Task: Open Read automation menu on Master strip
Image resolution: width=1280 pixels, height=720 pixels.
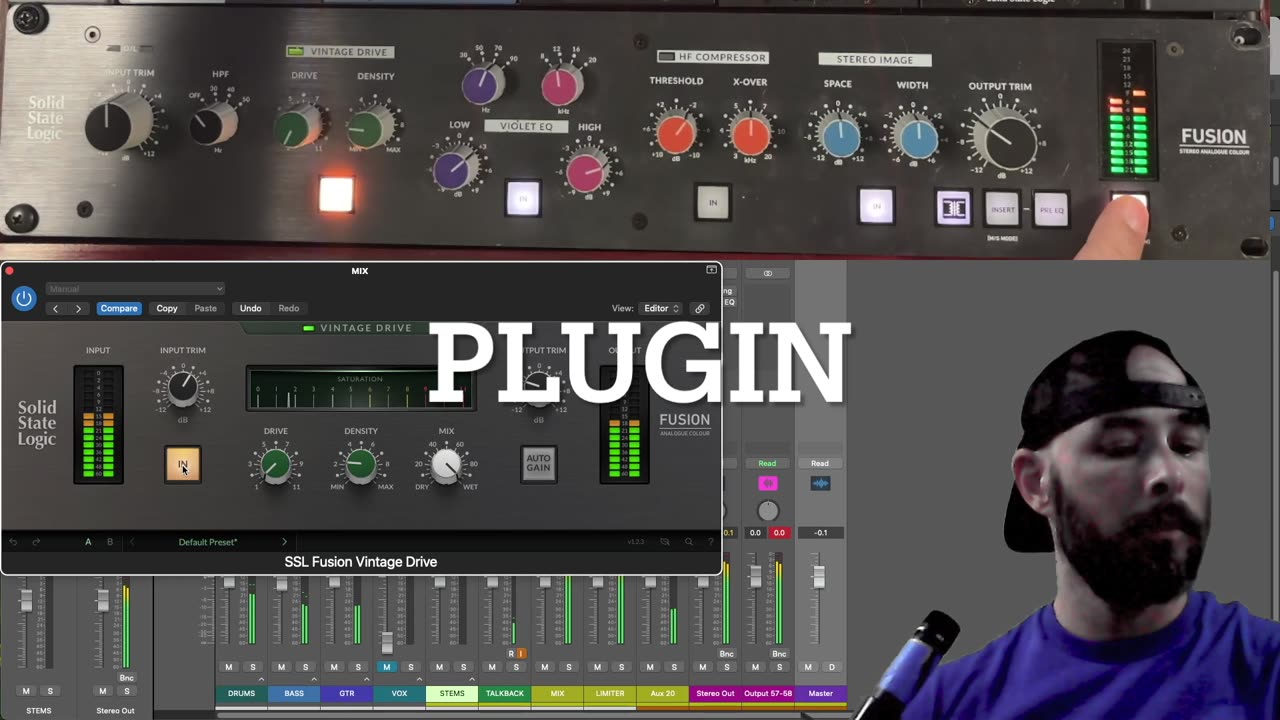Action: click(x=820, y=463)
